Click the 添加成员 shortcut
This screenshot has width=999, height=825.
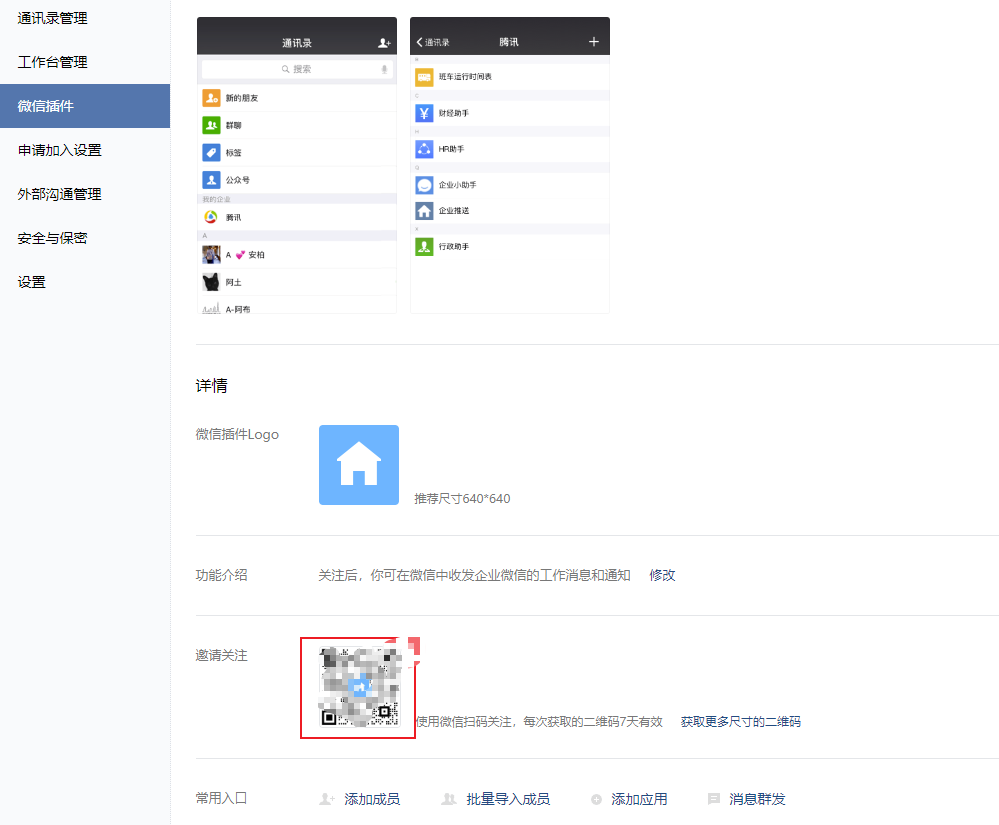tap(372, 799)
